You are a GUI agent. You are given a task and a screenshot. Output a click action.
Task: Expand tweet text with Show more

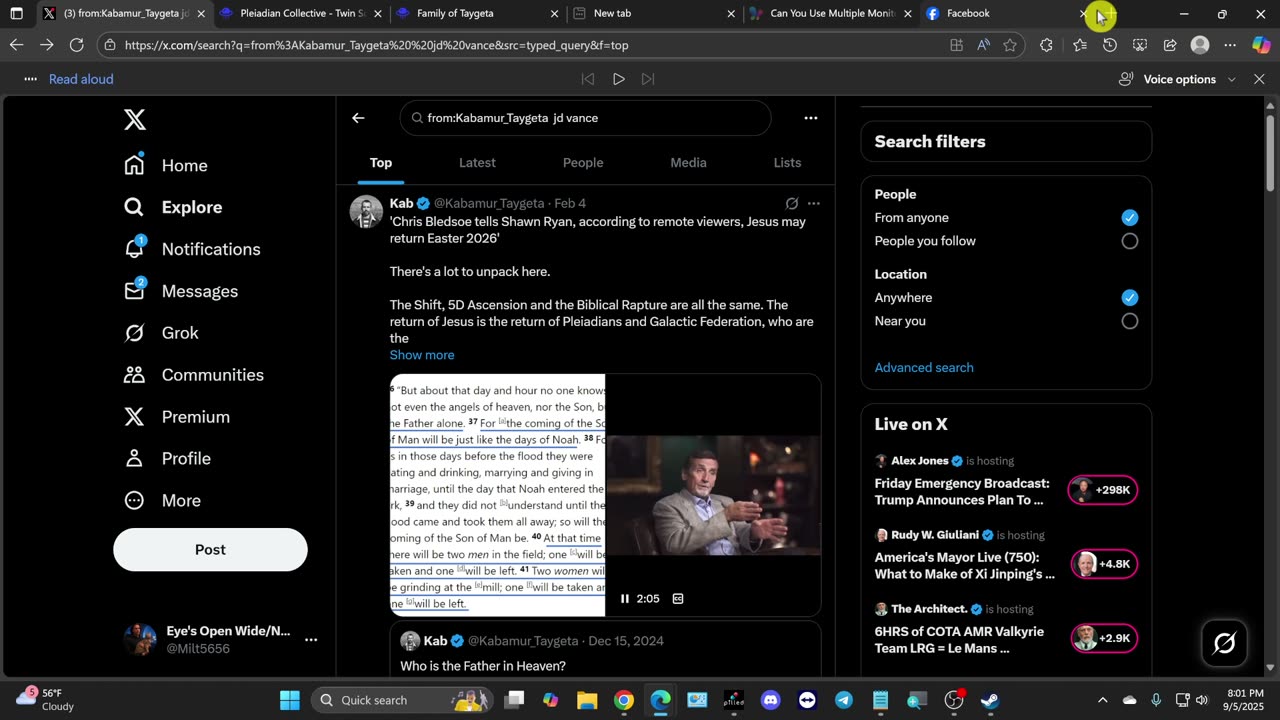pos(422,355)
